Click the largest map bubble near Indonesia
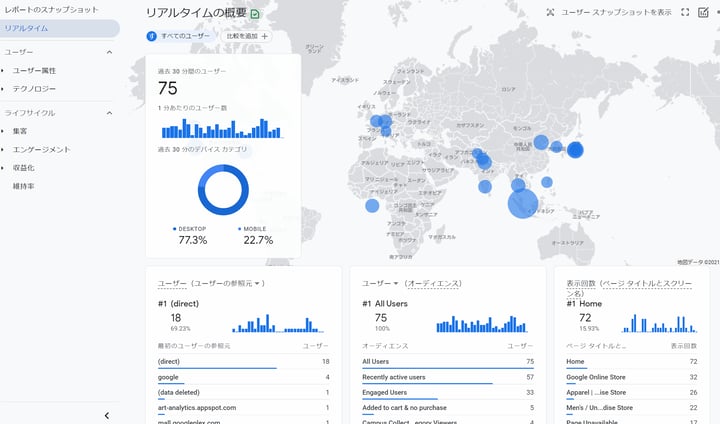720x424 pixels. click(x=523, y=203)
